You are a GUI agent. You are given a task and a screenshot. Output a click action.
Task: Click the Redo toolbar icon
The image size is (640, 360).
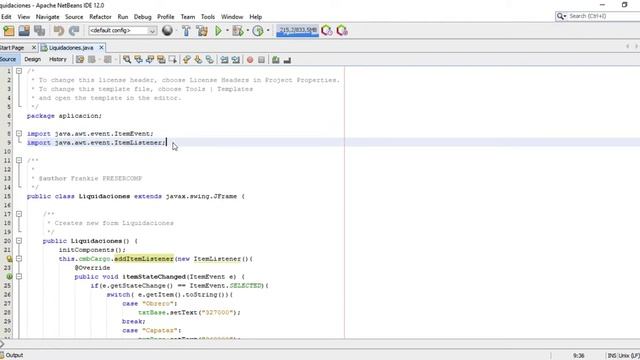click(74, 31)
